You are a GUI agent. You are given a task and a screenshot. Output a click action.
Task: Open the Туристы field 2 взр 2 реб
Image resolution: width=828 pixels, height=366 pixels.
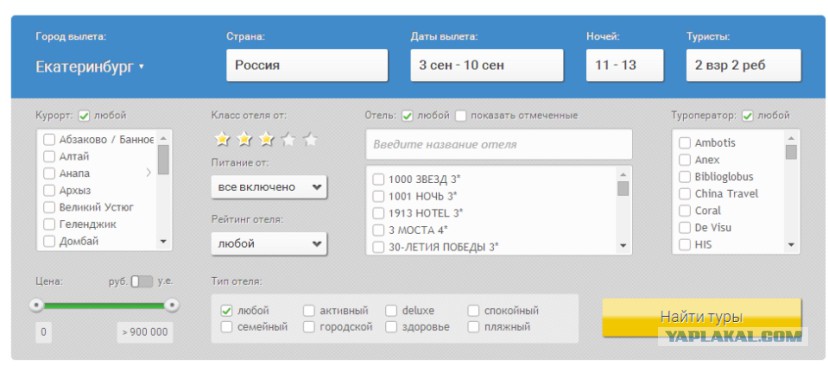coord(744,65)
